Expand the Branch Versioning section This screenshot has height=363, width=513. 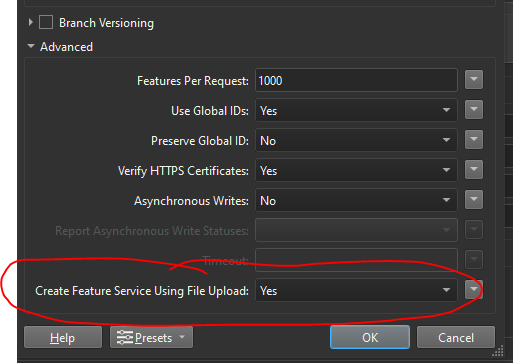coord(31,22)
